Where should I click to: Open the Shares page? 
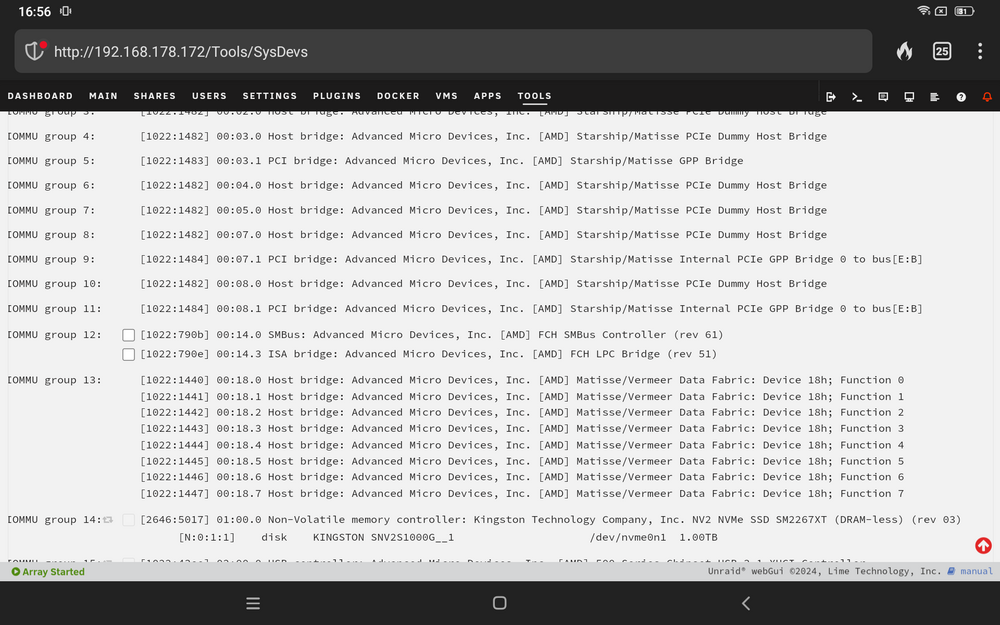coord(154,96)
